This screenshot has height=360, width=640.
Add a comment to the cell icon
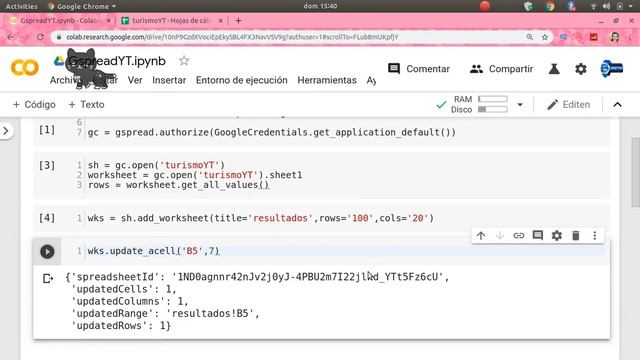tap(538, 236)
